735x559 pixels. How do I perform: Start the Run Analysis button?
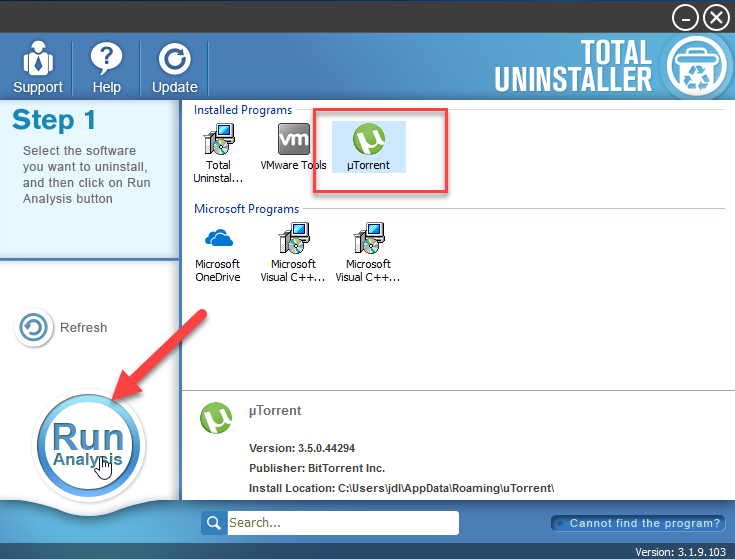pos(89,445)
